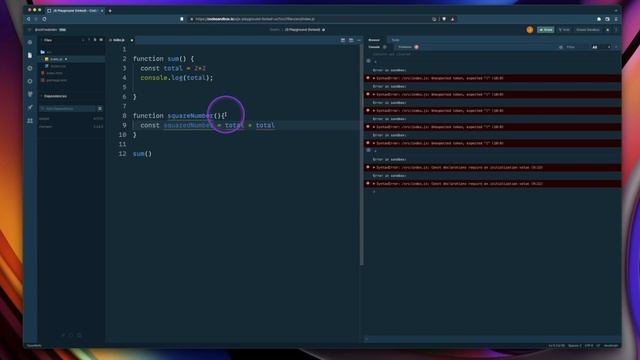This screenshot has width=640, height=360.
Task: Click the bookmark icon left of the URL
Action: 182,19
